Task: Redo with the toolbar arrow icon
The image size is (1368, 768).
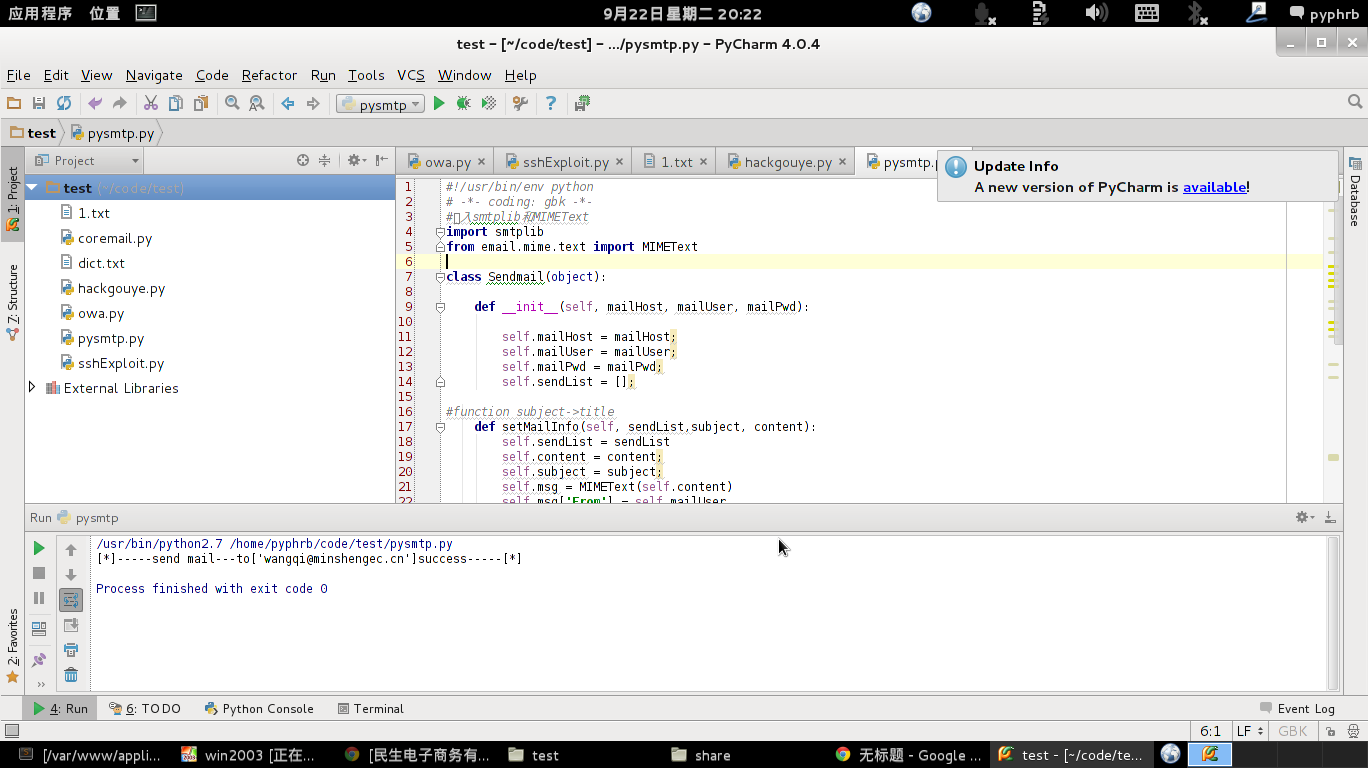Action: (120, 103)
